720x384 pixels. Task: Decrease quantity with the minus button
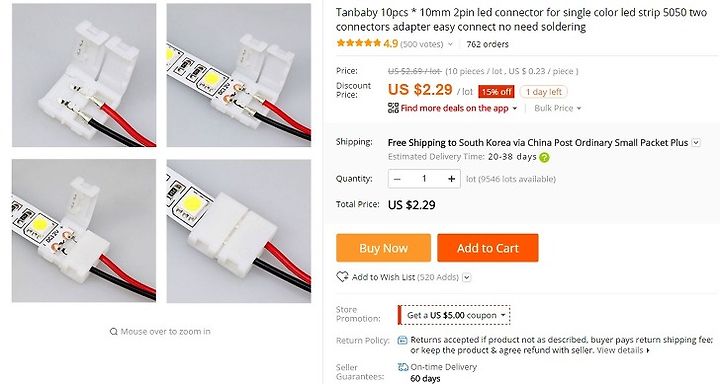(397, 179)
